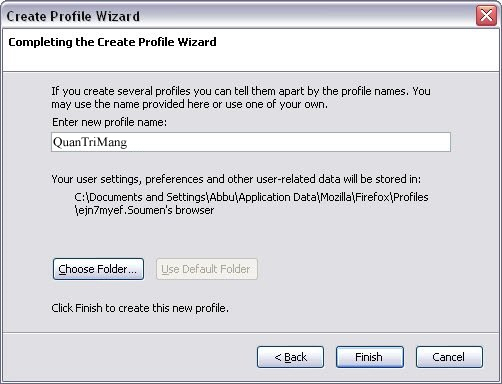Click the greyed-out Use Default Folder button
Viewport: 502px width, 384px height.
click(x=207, y=269)
